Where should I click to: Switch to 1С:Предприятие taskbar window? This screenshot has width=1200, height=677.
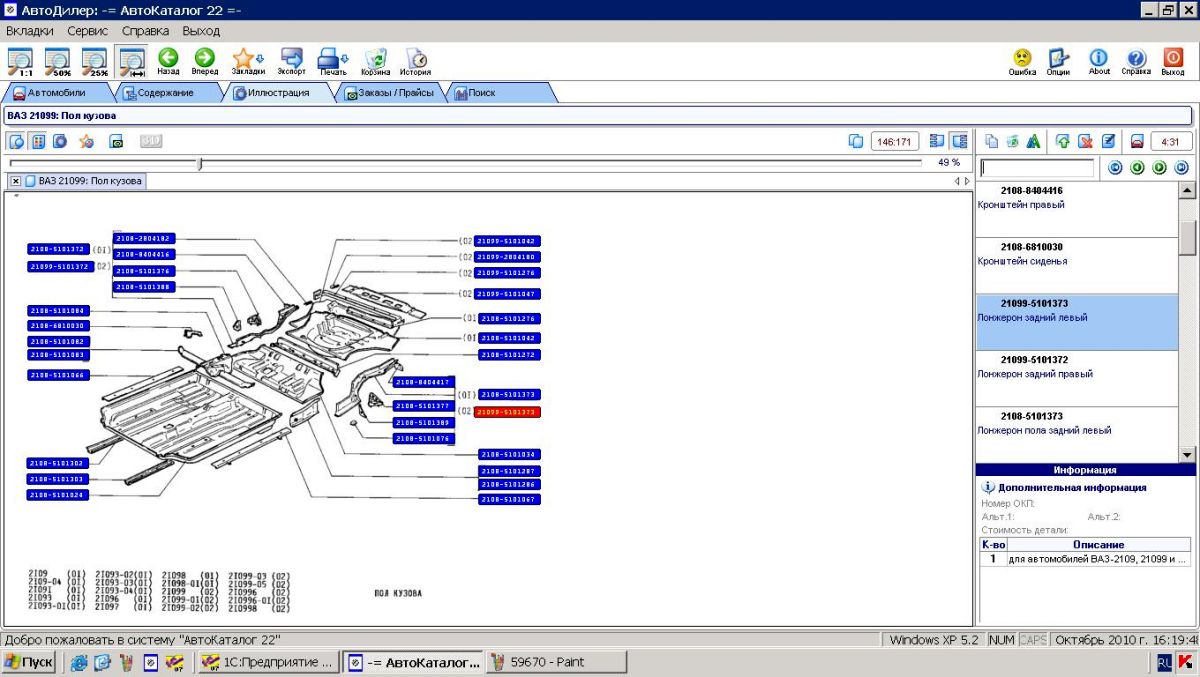tap(266, 662)
